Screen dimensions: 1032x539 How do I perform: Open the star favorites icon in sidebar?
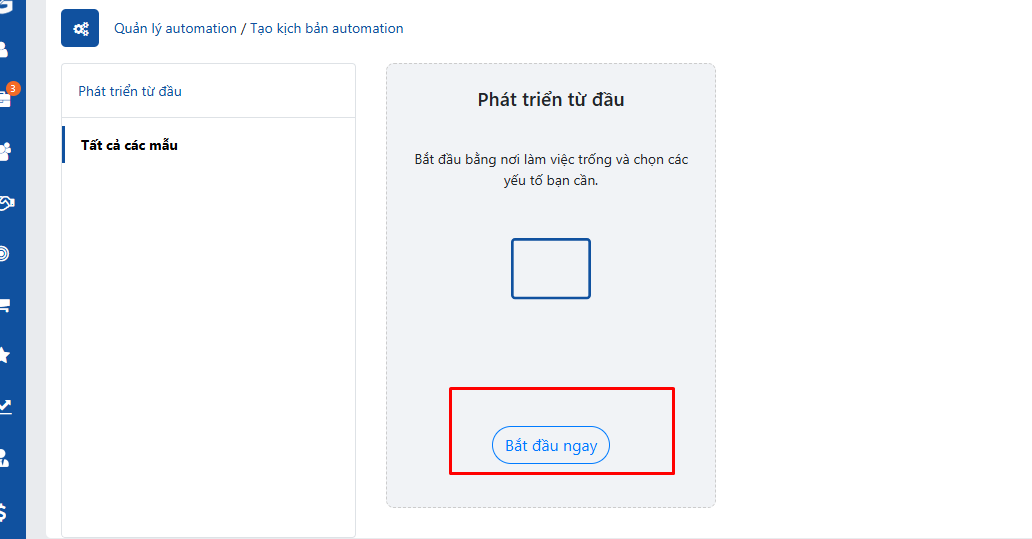4,355
